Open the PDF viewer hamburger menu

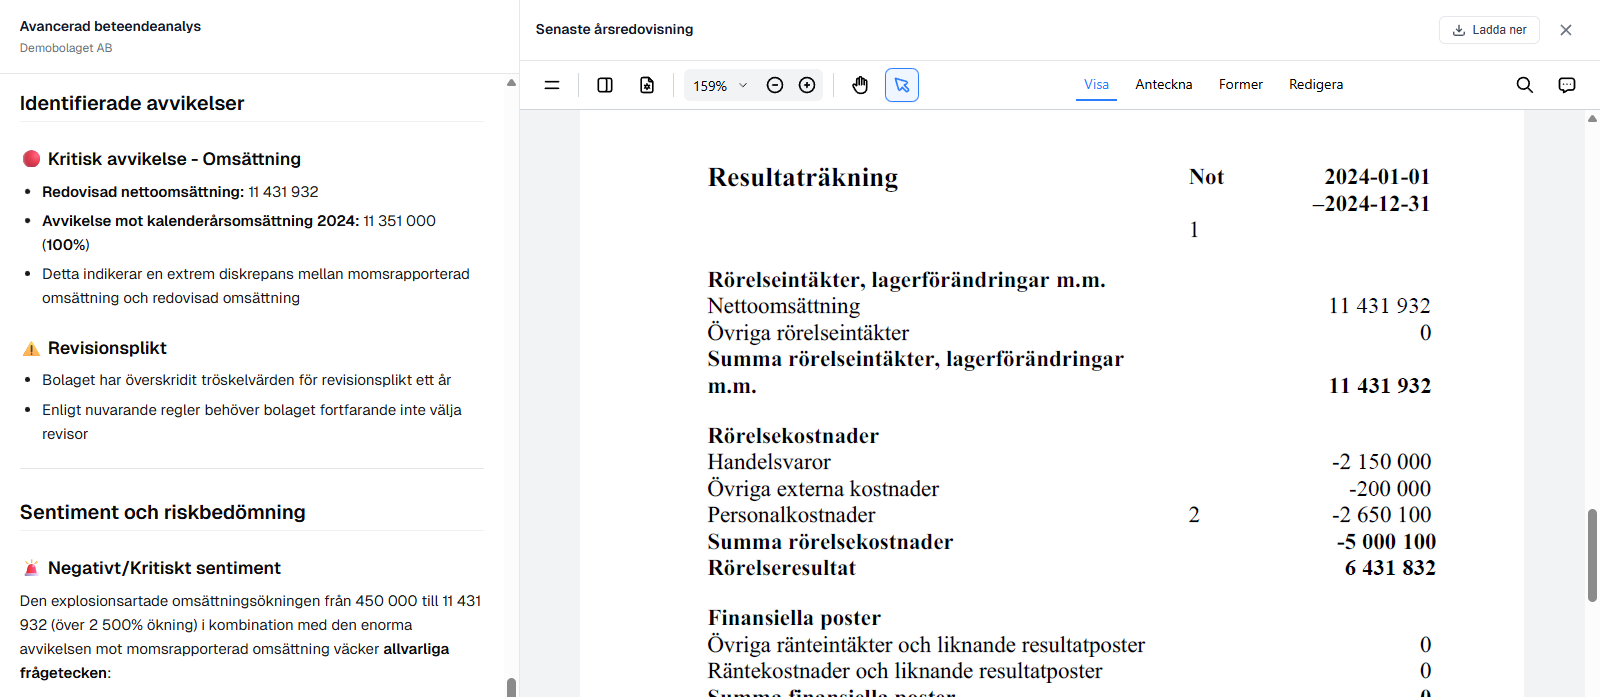[x=551, y=85]
